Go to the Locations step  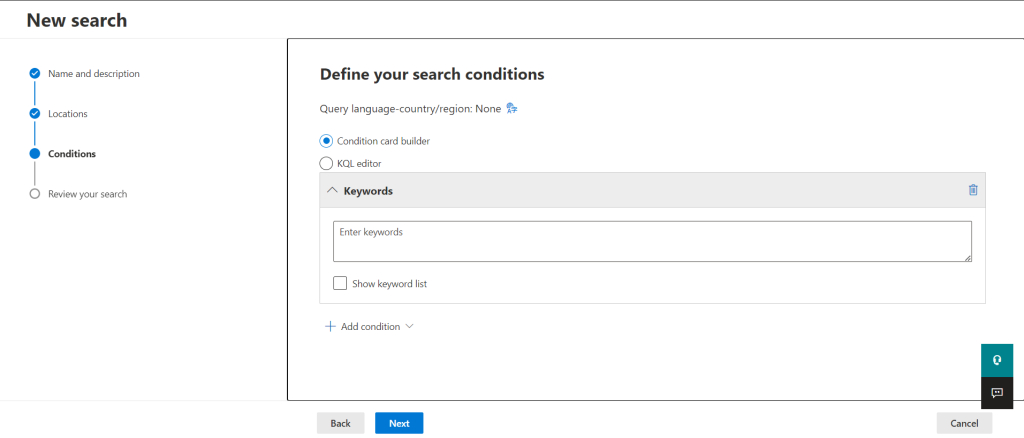tap(68, 114)
